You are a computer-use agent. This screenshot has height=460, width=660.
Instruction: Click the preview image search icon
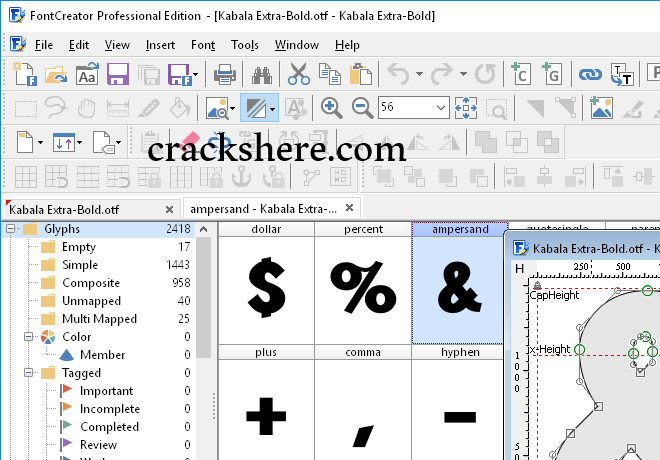pos(217,108)
